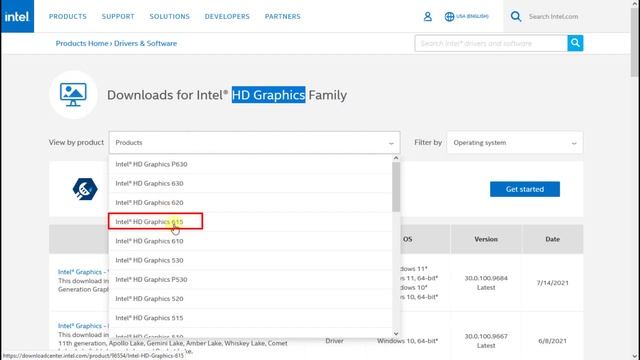This screenshot has height=360, width=640.
Task: Select Intel HD Graphics 630
Action: pos(250,183)
